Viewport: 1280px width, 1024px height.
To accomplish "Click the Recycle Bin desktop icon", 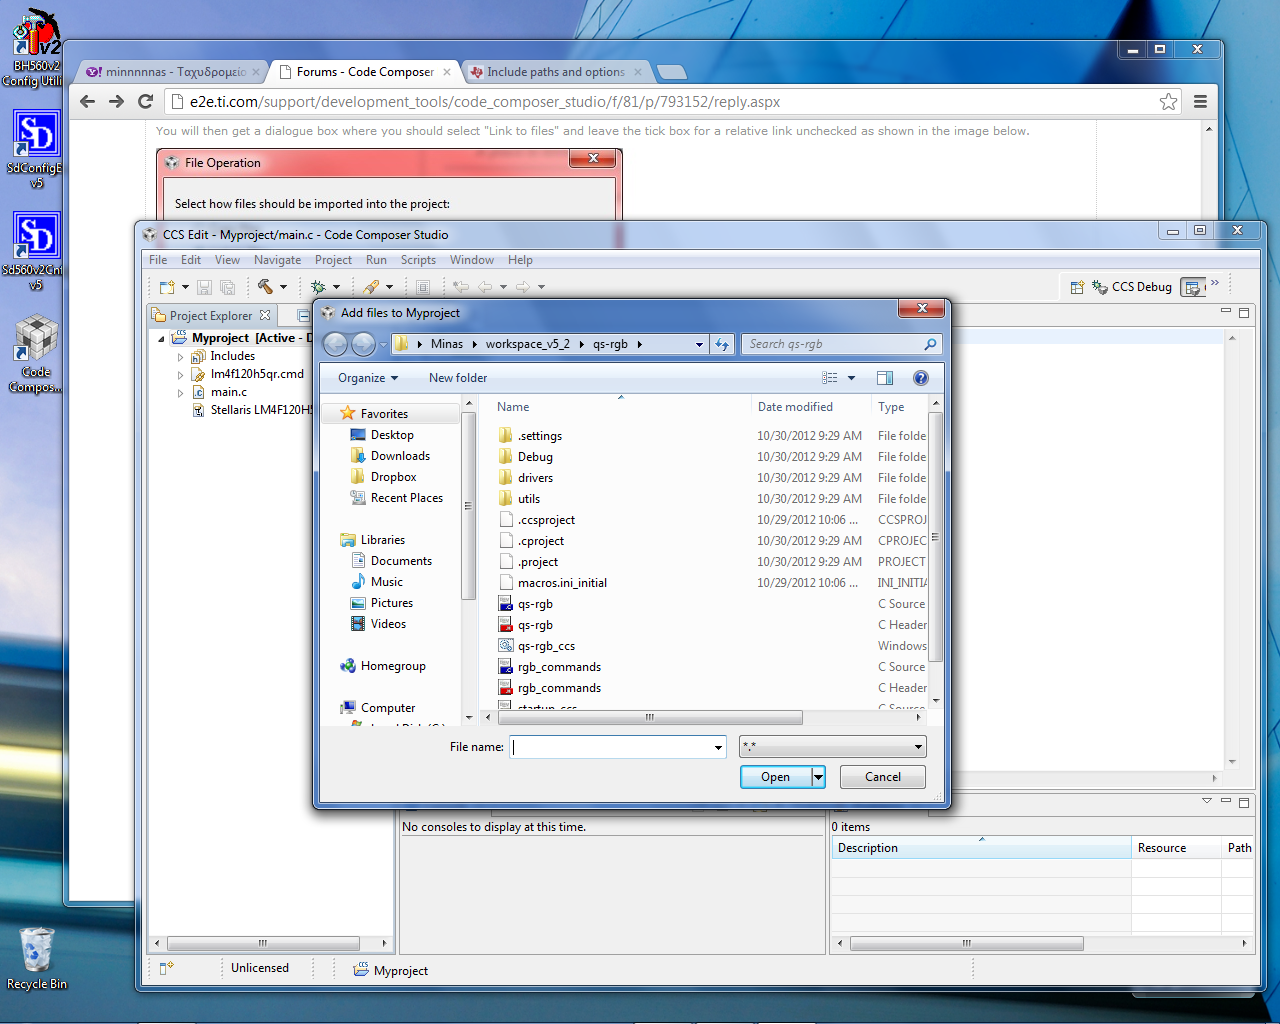I will [x=37, y=958].
